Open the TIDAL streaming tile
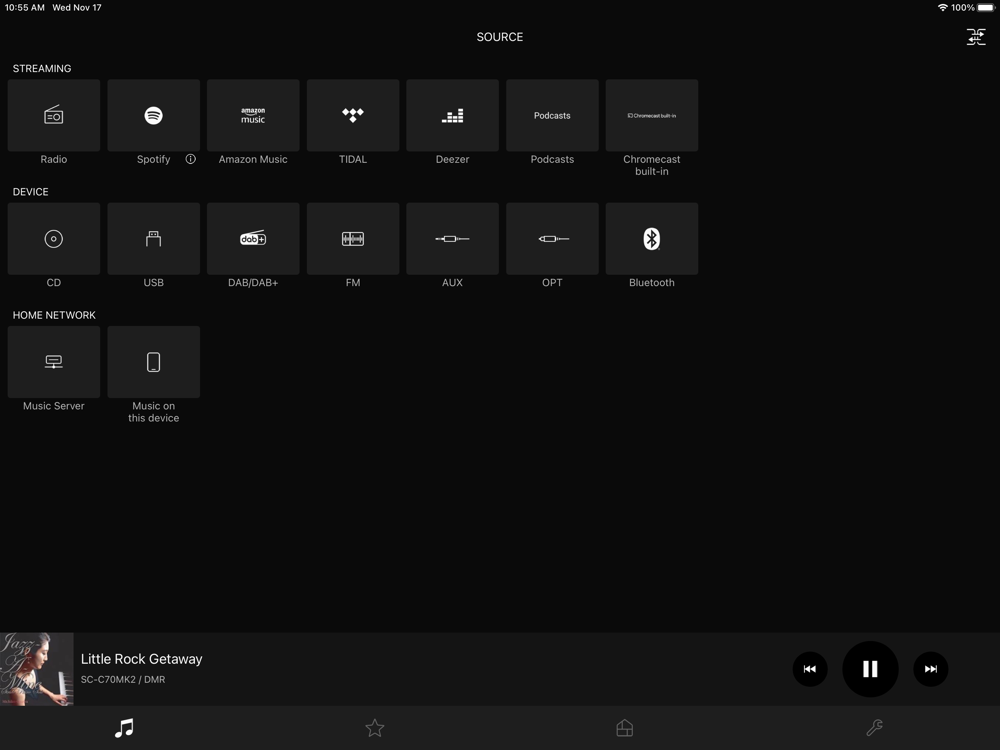1000x750 pixels. (x=353, y=115)
